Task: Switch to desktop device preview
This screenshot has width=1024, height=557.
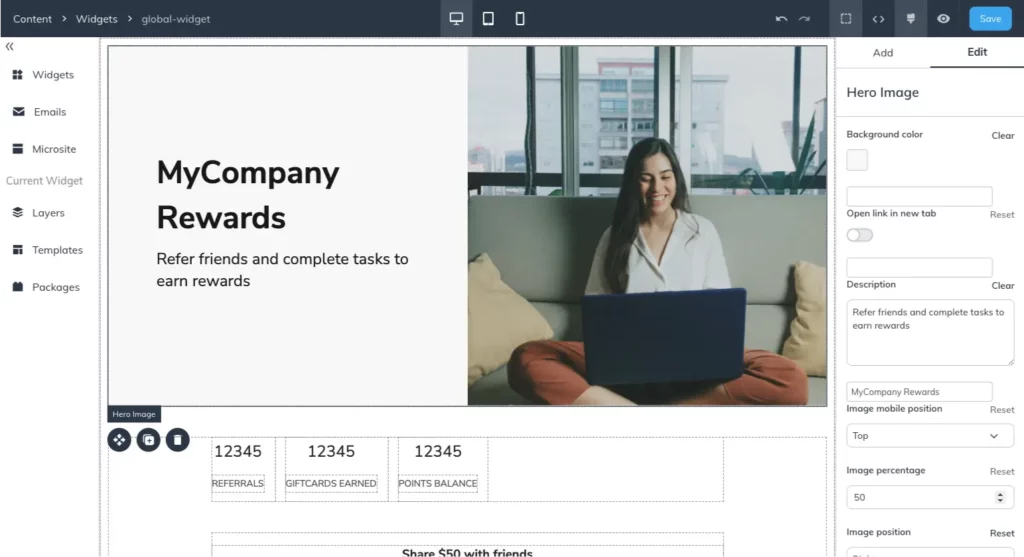Action: [x=456, y=19]
